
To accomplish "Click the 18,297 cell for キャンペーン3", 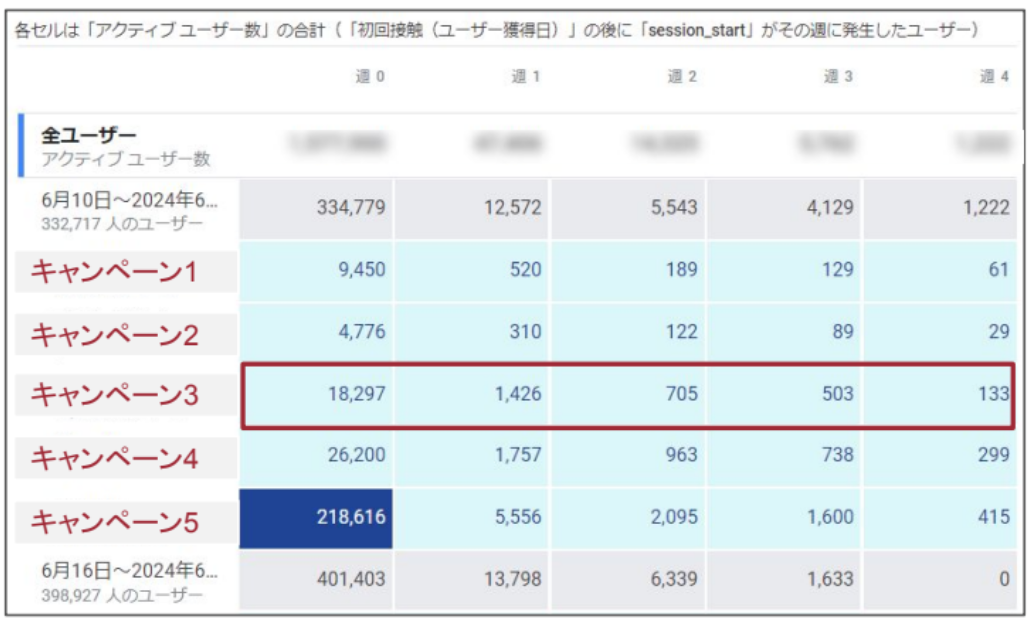I will [316, 394].
